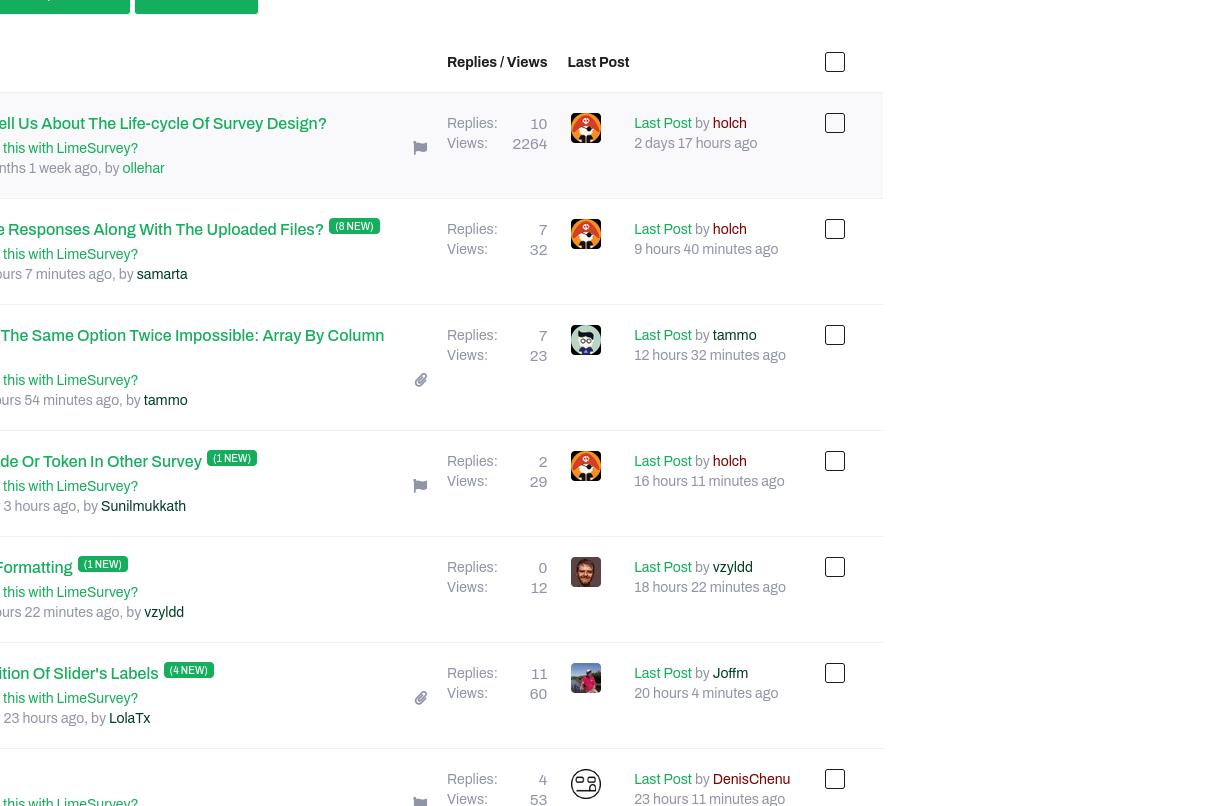This screenshot has width=1206, height=806.
Task: Click the paperclip icon on the Slider's Labels topic
Action: click(421, 698)
